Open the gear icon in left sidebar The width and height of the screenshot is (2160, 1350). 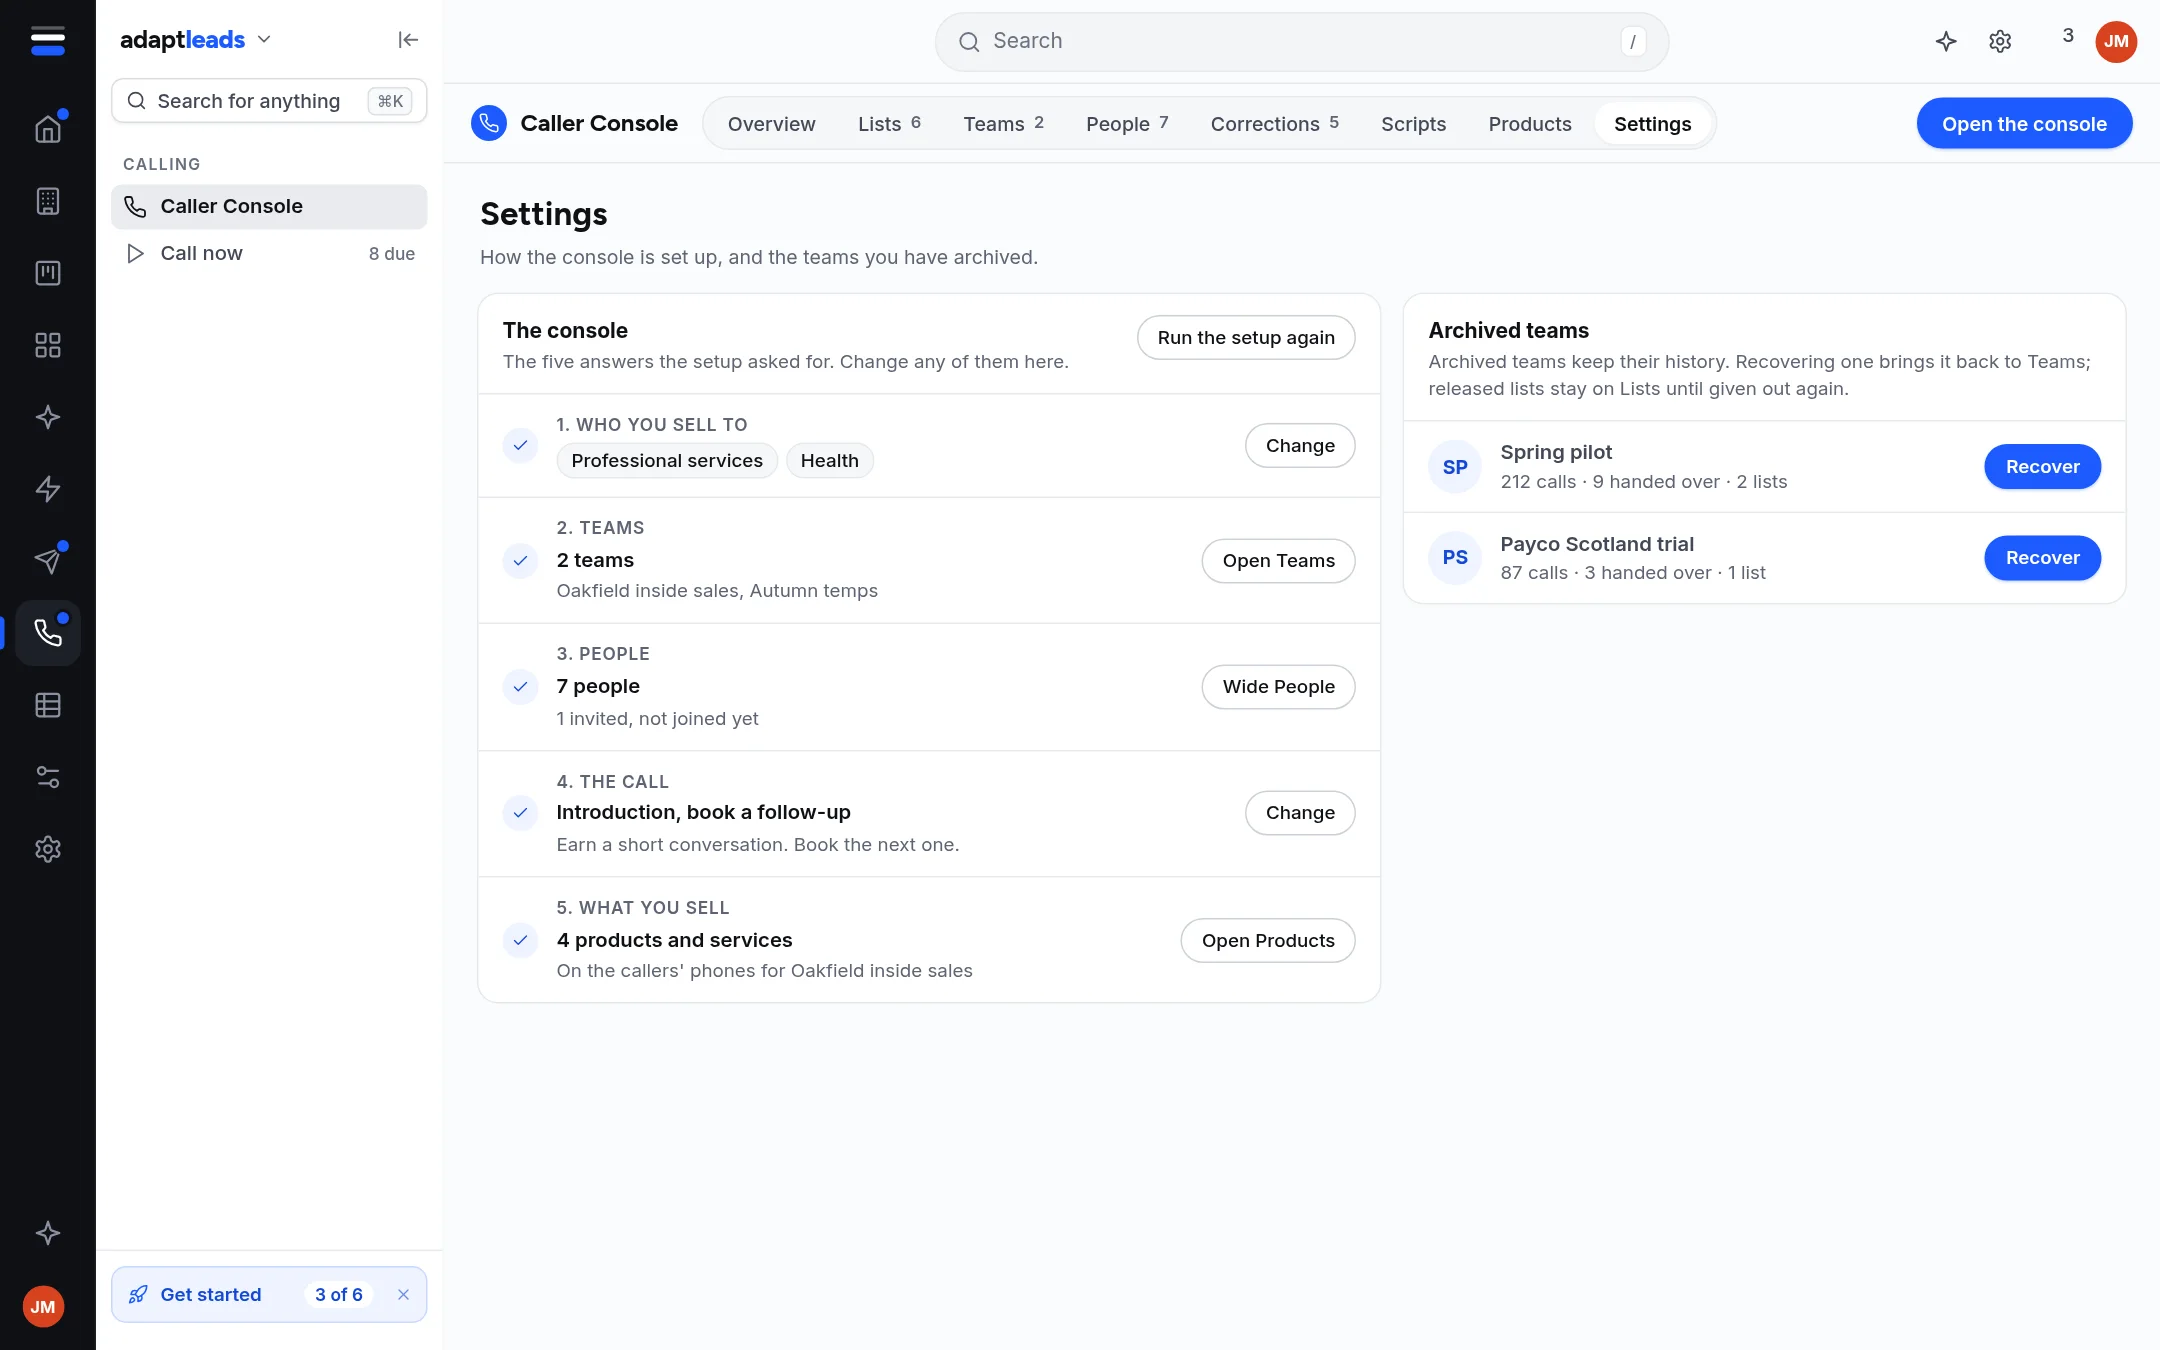click(47, 849)
